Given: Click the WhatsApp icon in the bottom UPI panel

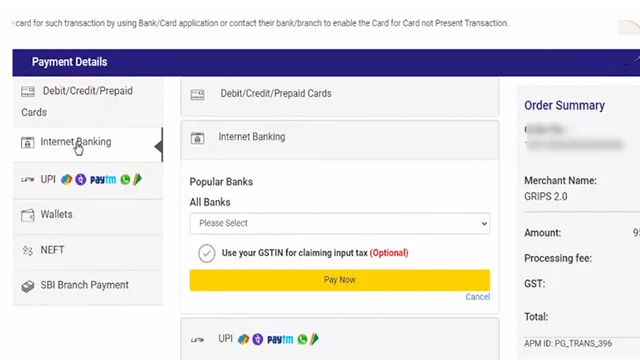Looking at the screenshot, I should click(x=302, y=339).
